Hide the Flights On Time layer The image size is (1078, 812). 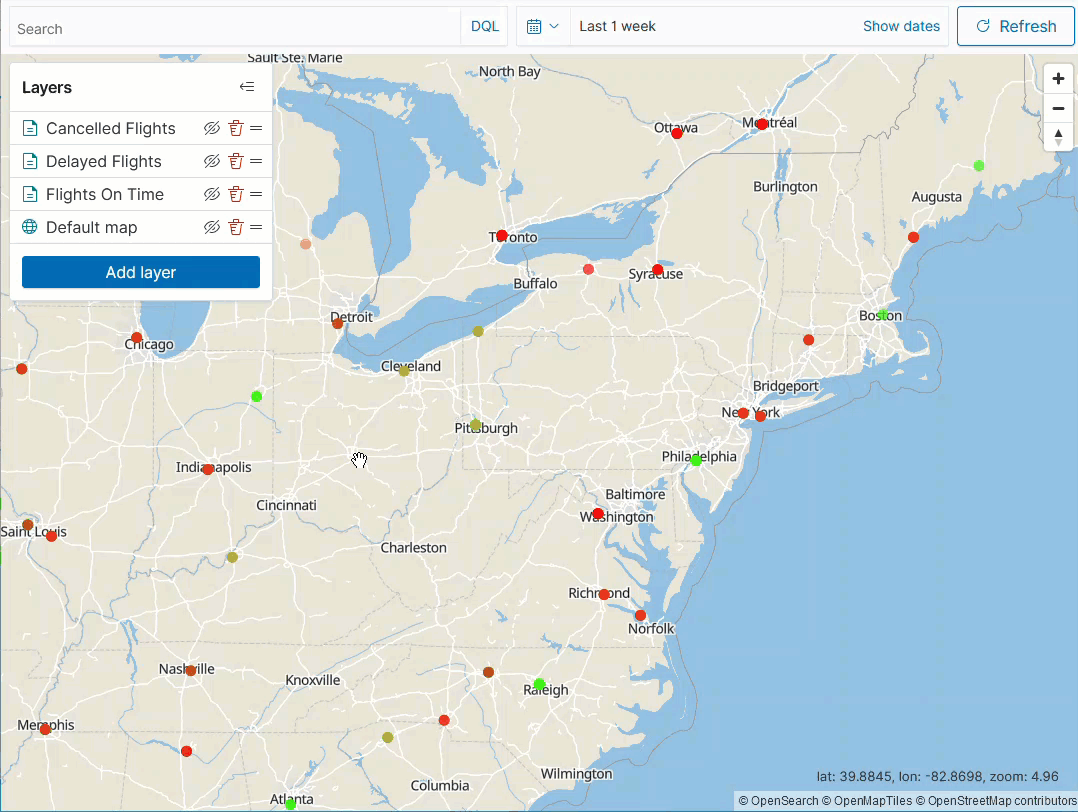(212, 194)
